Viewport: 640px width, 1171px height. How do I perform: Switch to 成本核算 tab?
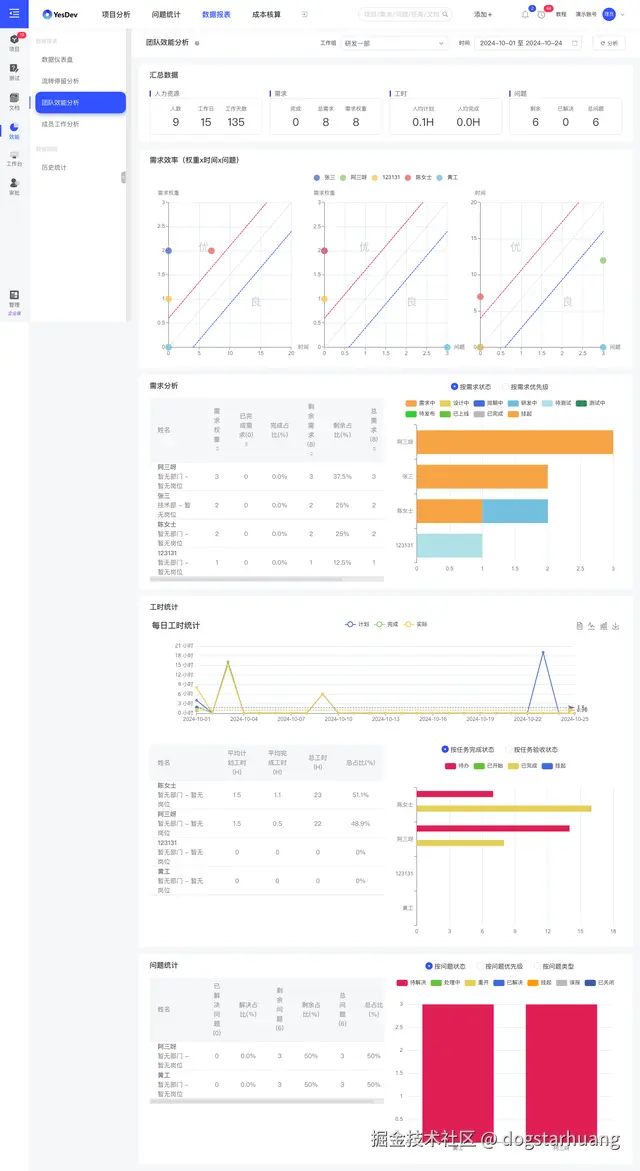(267, 14)
